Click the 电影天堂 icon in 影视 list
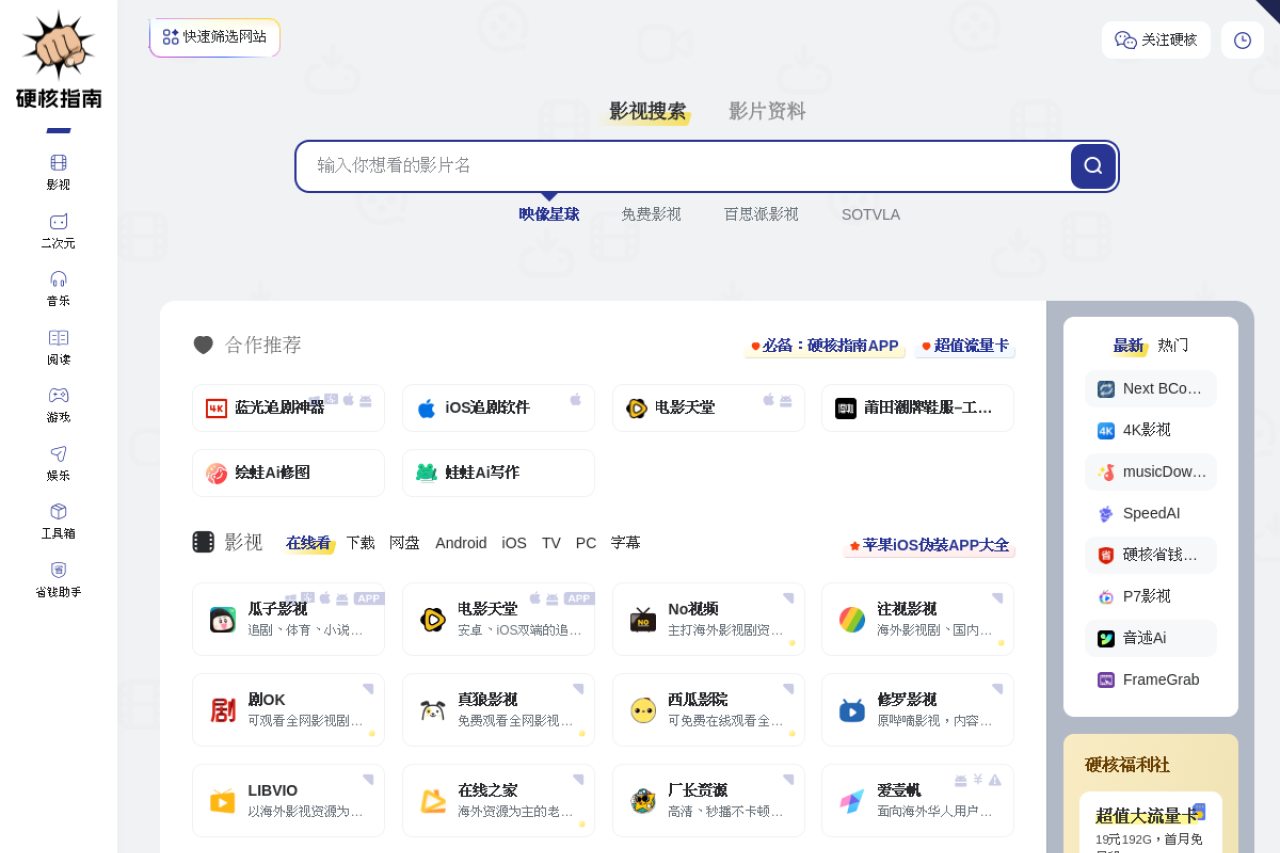 point(433,620)
